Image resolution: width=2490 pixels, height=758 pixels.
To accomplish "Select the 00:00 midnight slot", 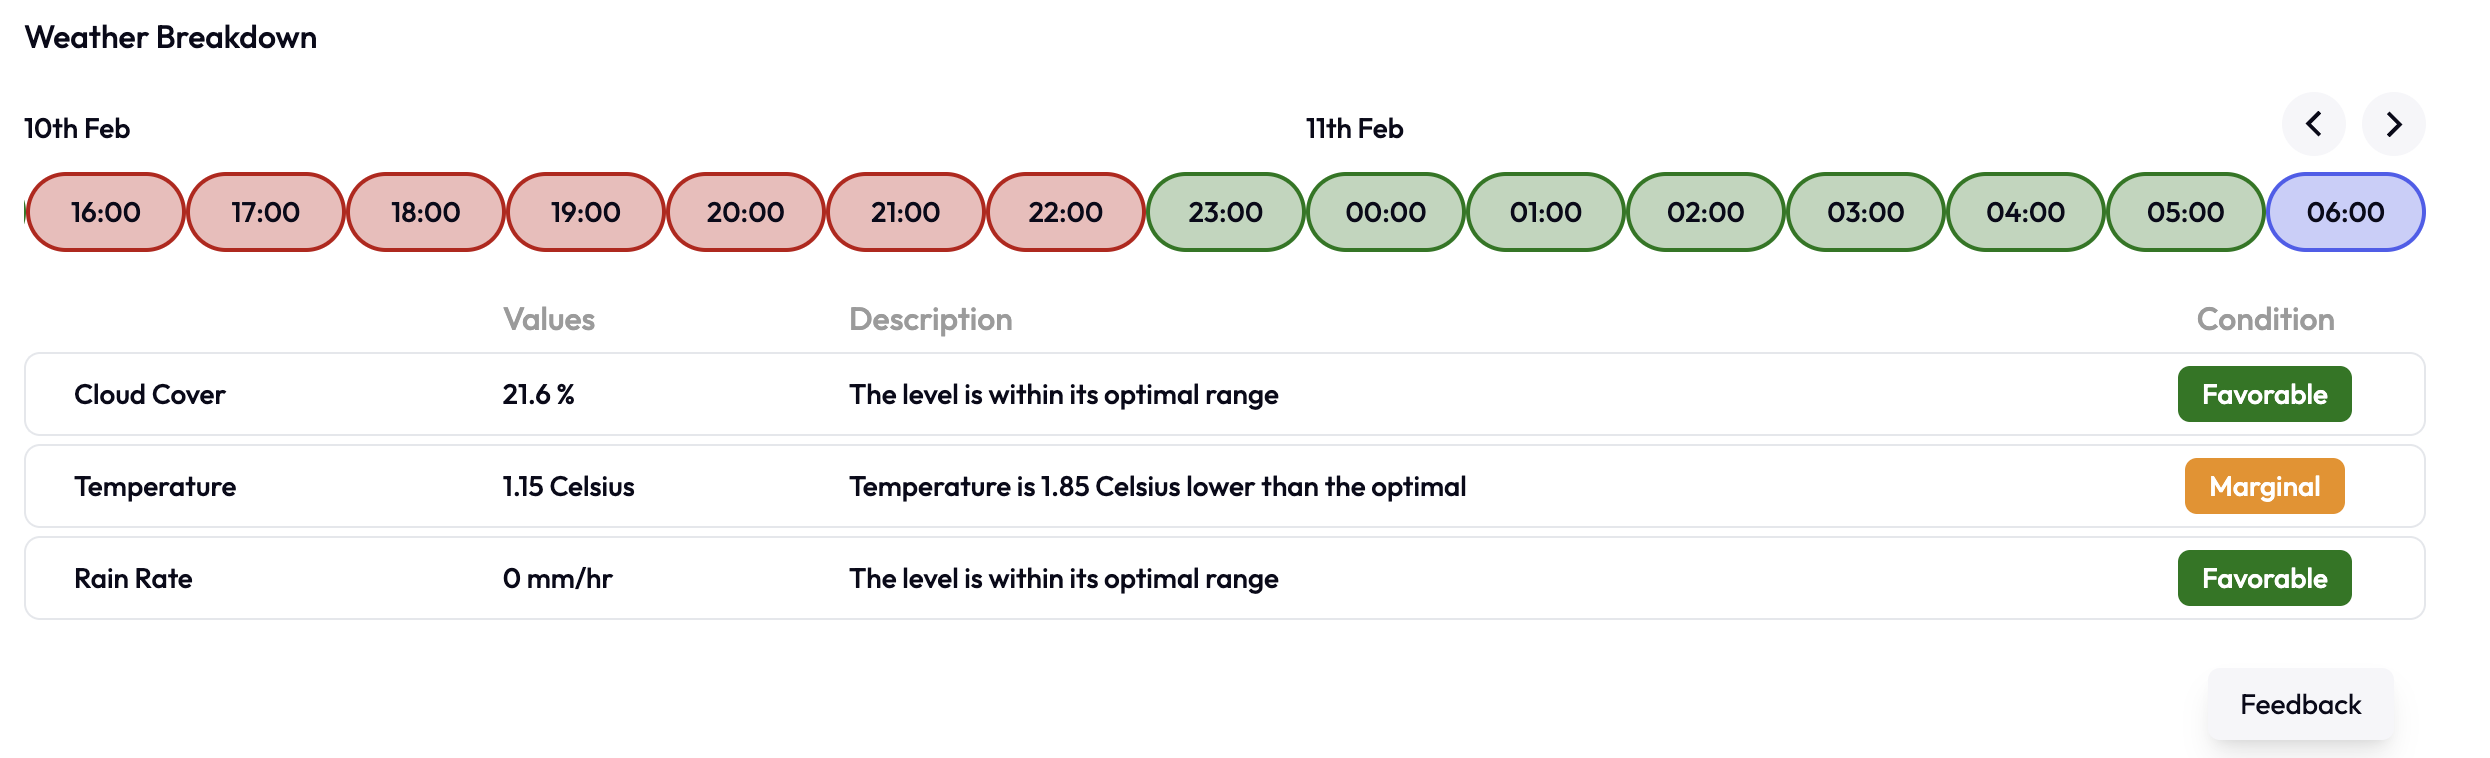I will click(x=1386, y=212).
